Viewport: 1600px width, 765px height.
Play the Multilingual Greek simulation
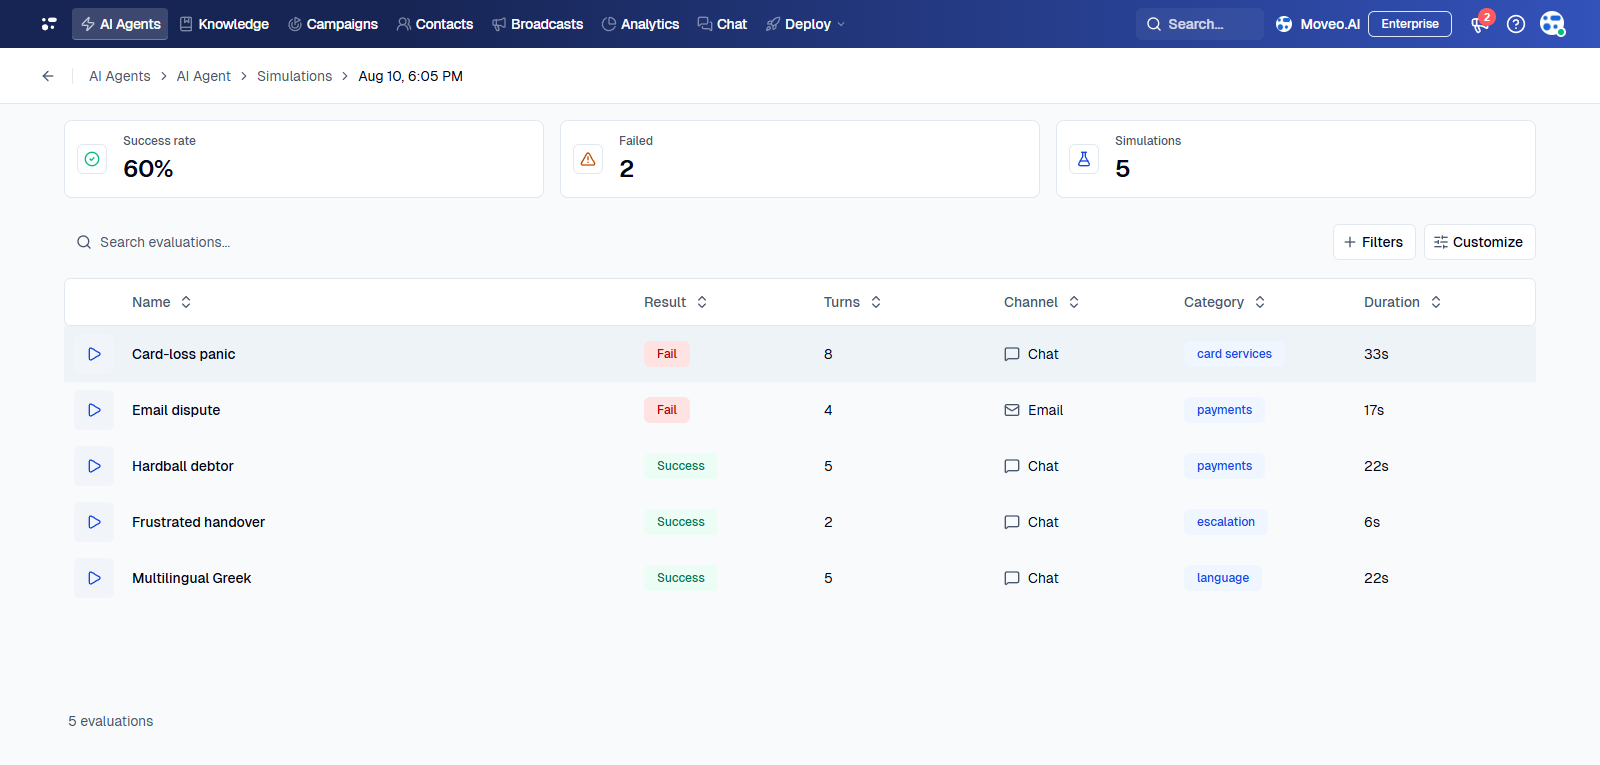pyautogui.click(x=94, y=578)
